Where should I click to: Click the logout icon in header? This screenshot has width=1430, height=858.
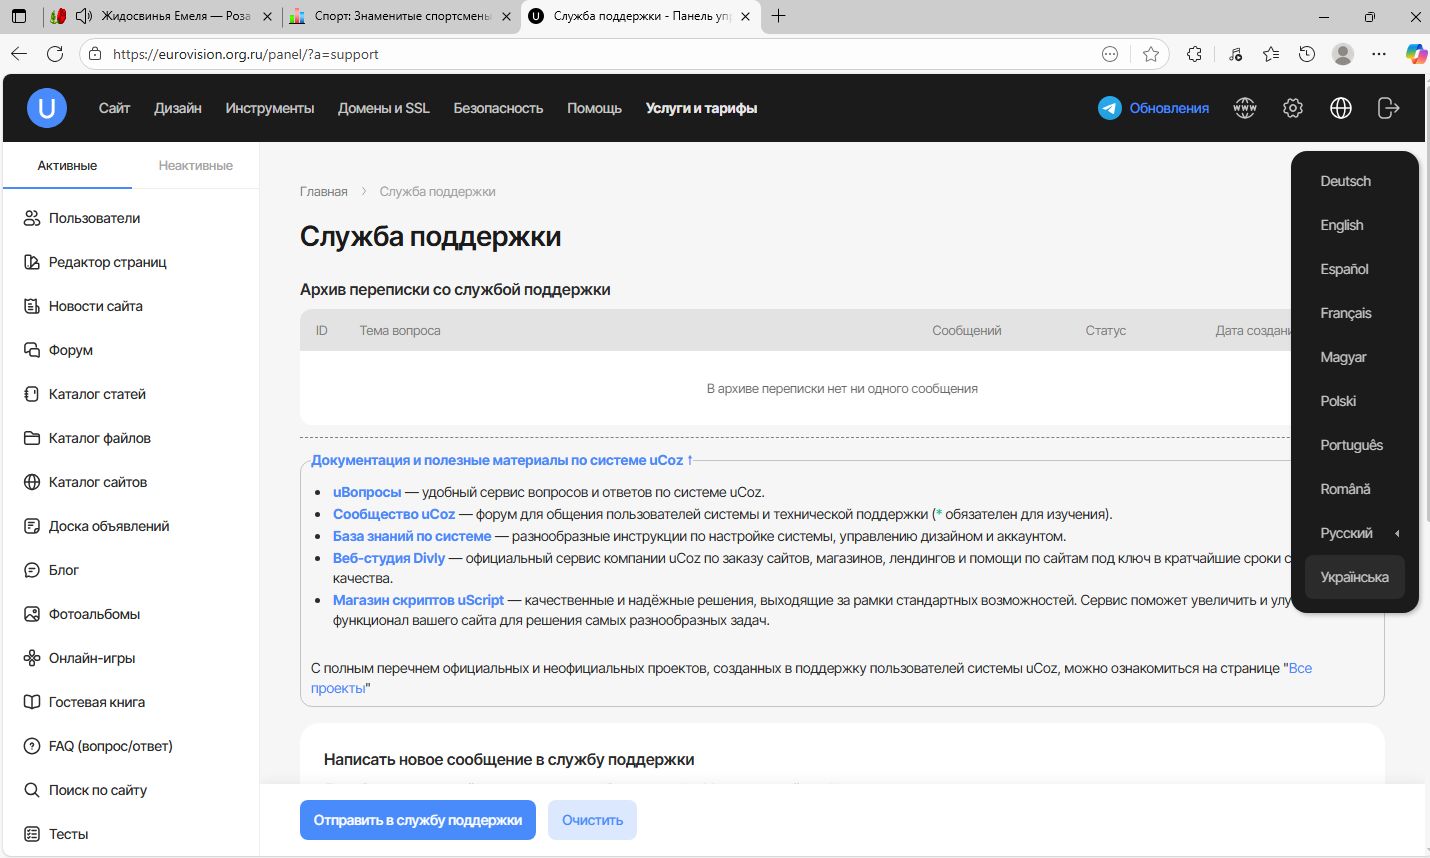pyautogui.click(x=1388, y=108)
